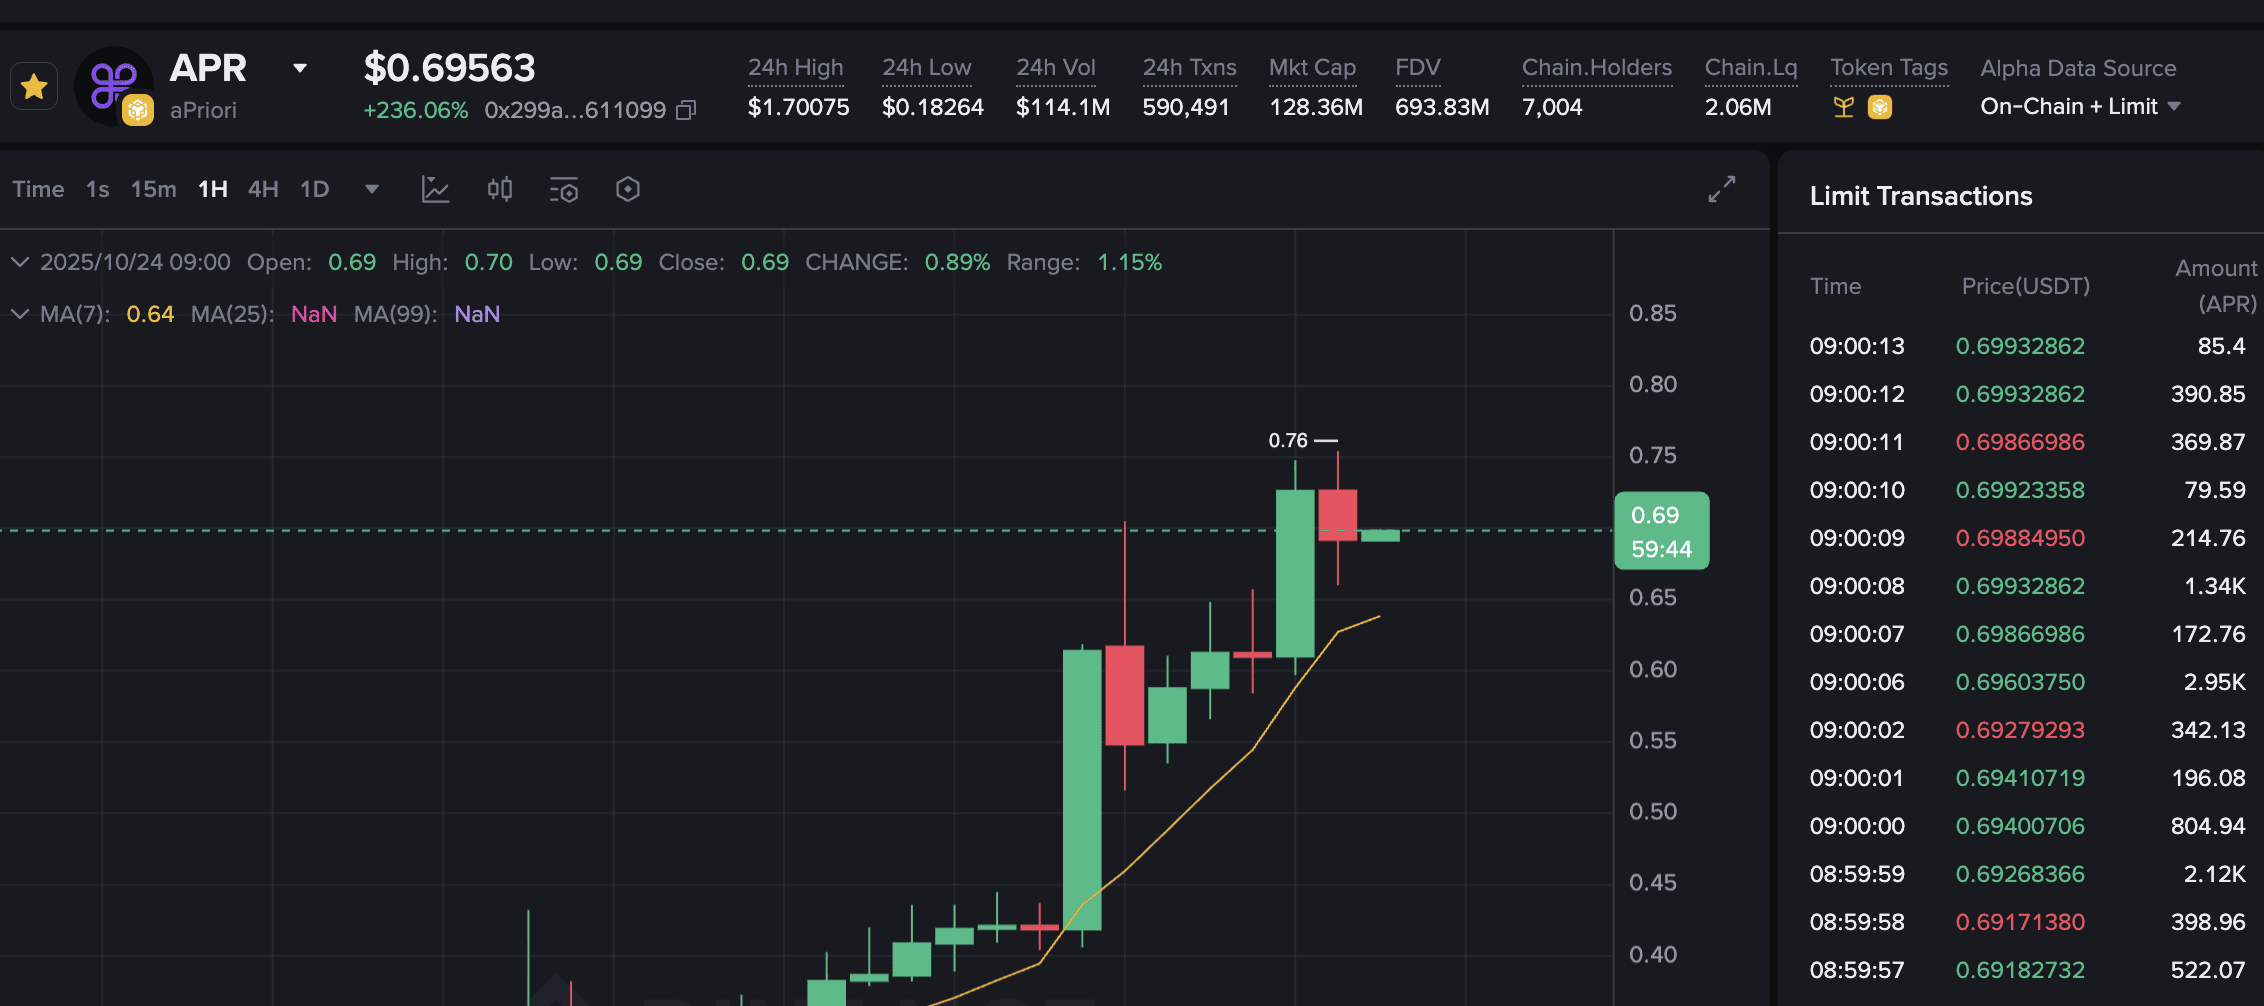Select the 09:00:13 transaction row
Image resolution: width=2264 pixels, height=1006 pixels.
point(2027,346)
